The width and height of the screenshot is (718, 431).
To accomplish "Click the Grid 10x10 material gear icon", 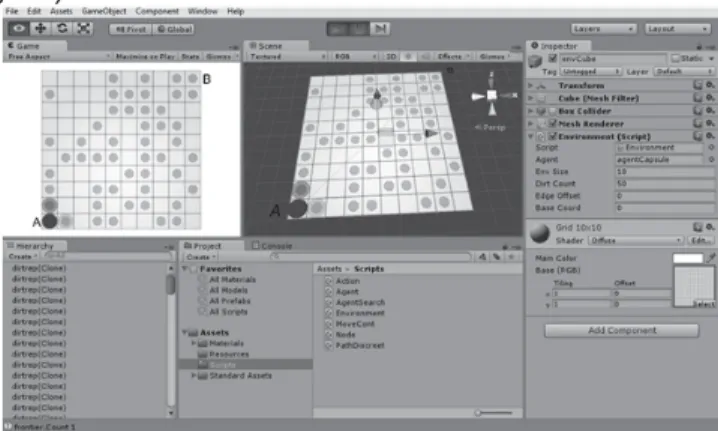I will pos(710,227).
